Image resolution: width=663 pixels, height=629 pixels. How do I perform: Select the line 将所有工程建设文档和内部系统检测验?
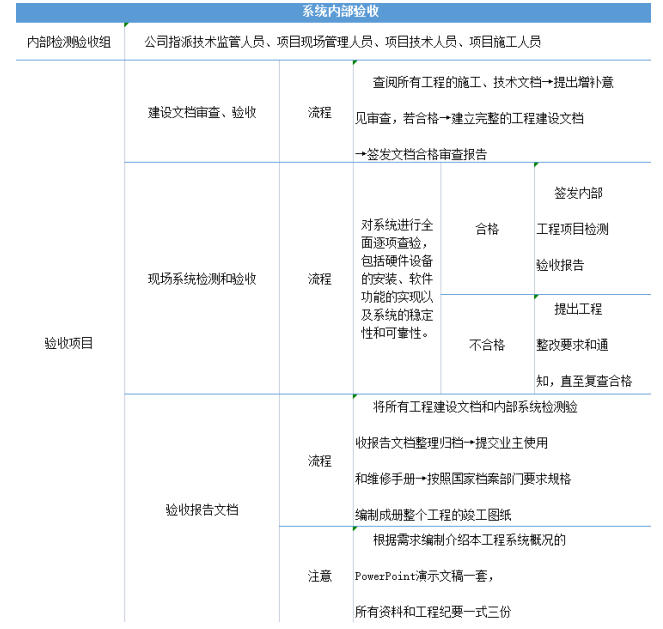(475, 407)
